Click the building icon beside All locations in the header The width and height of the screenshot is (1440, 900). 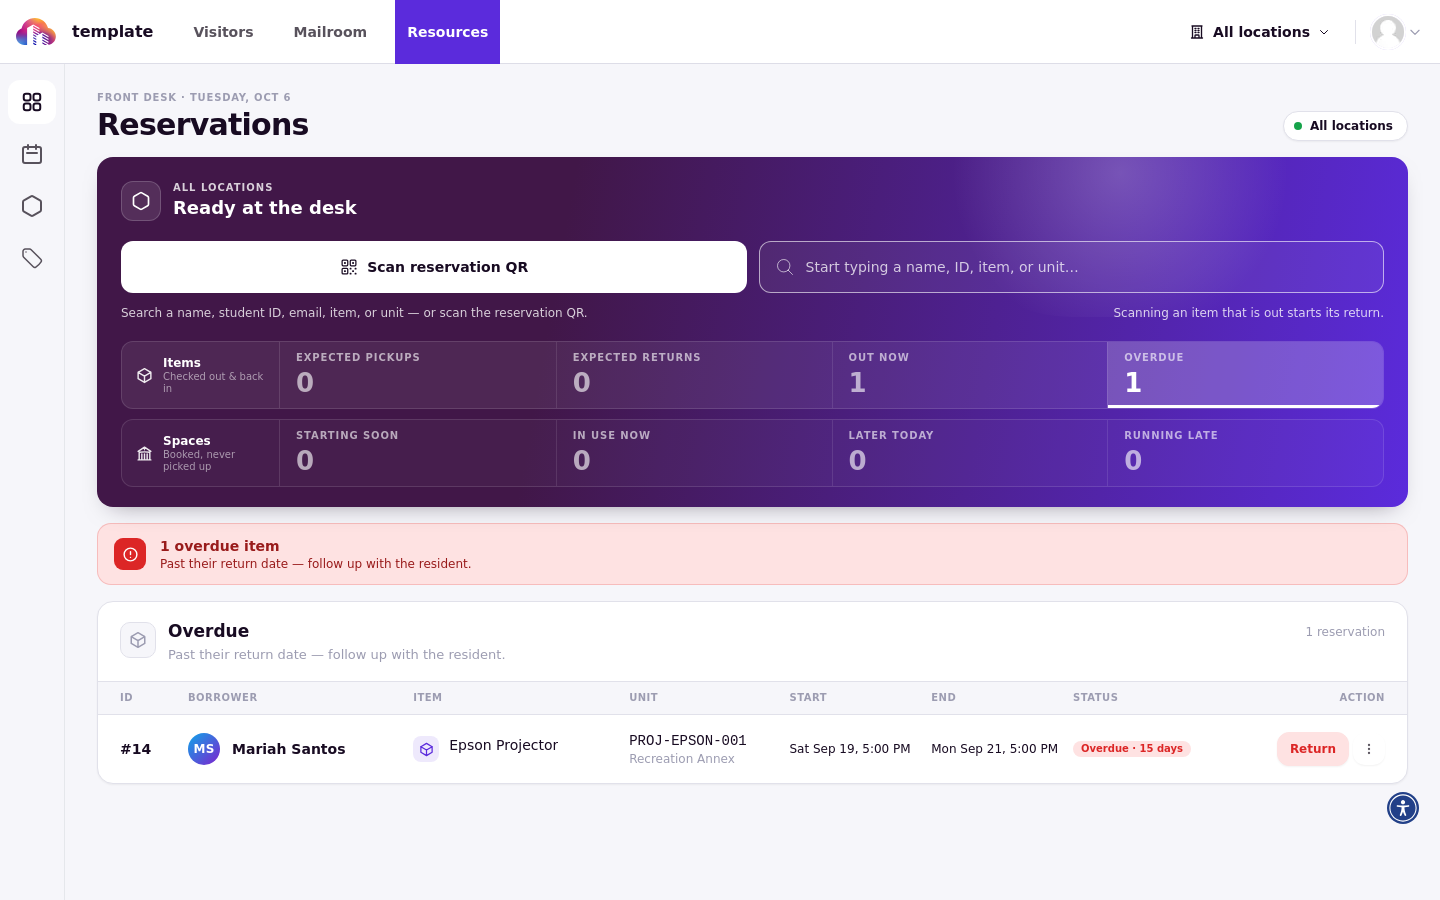coord(1197,32)
